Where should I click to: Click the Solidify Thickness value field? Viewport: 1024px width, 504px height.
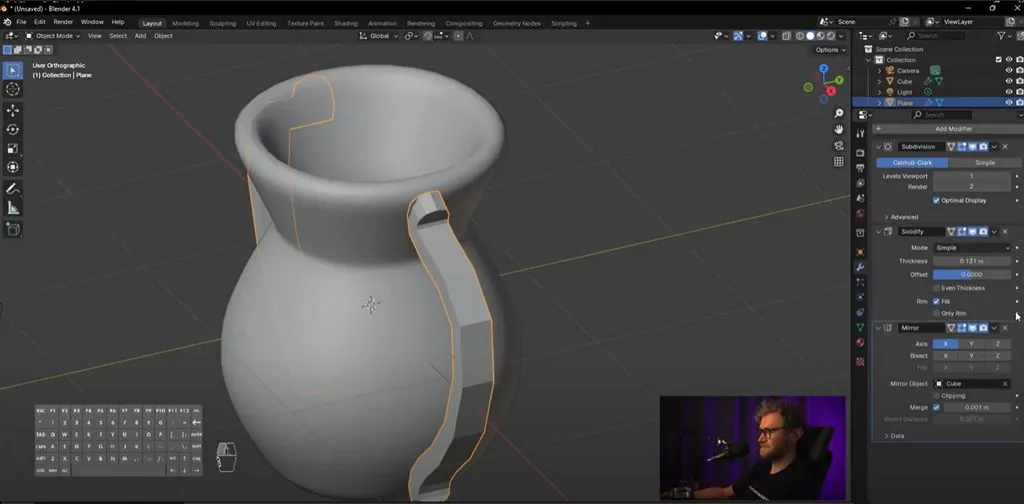972,261
